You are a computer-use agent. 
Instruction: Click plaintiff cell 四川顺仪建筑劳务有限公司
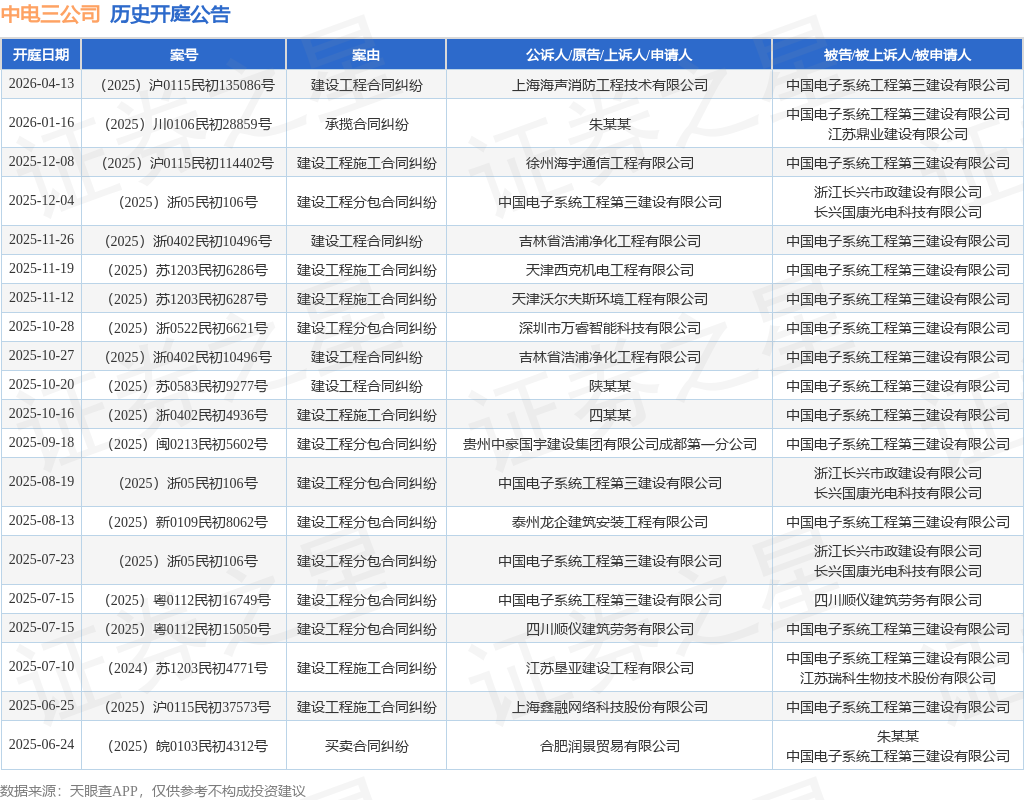tap(609, 630)
